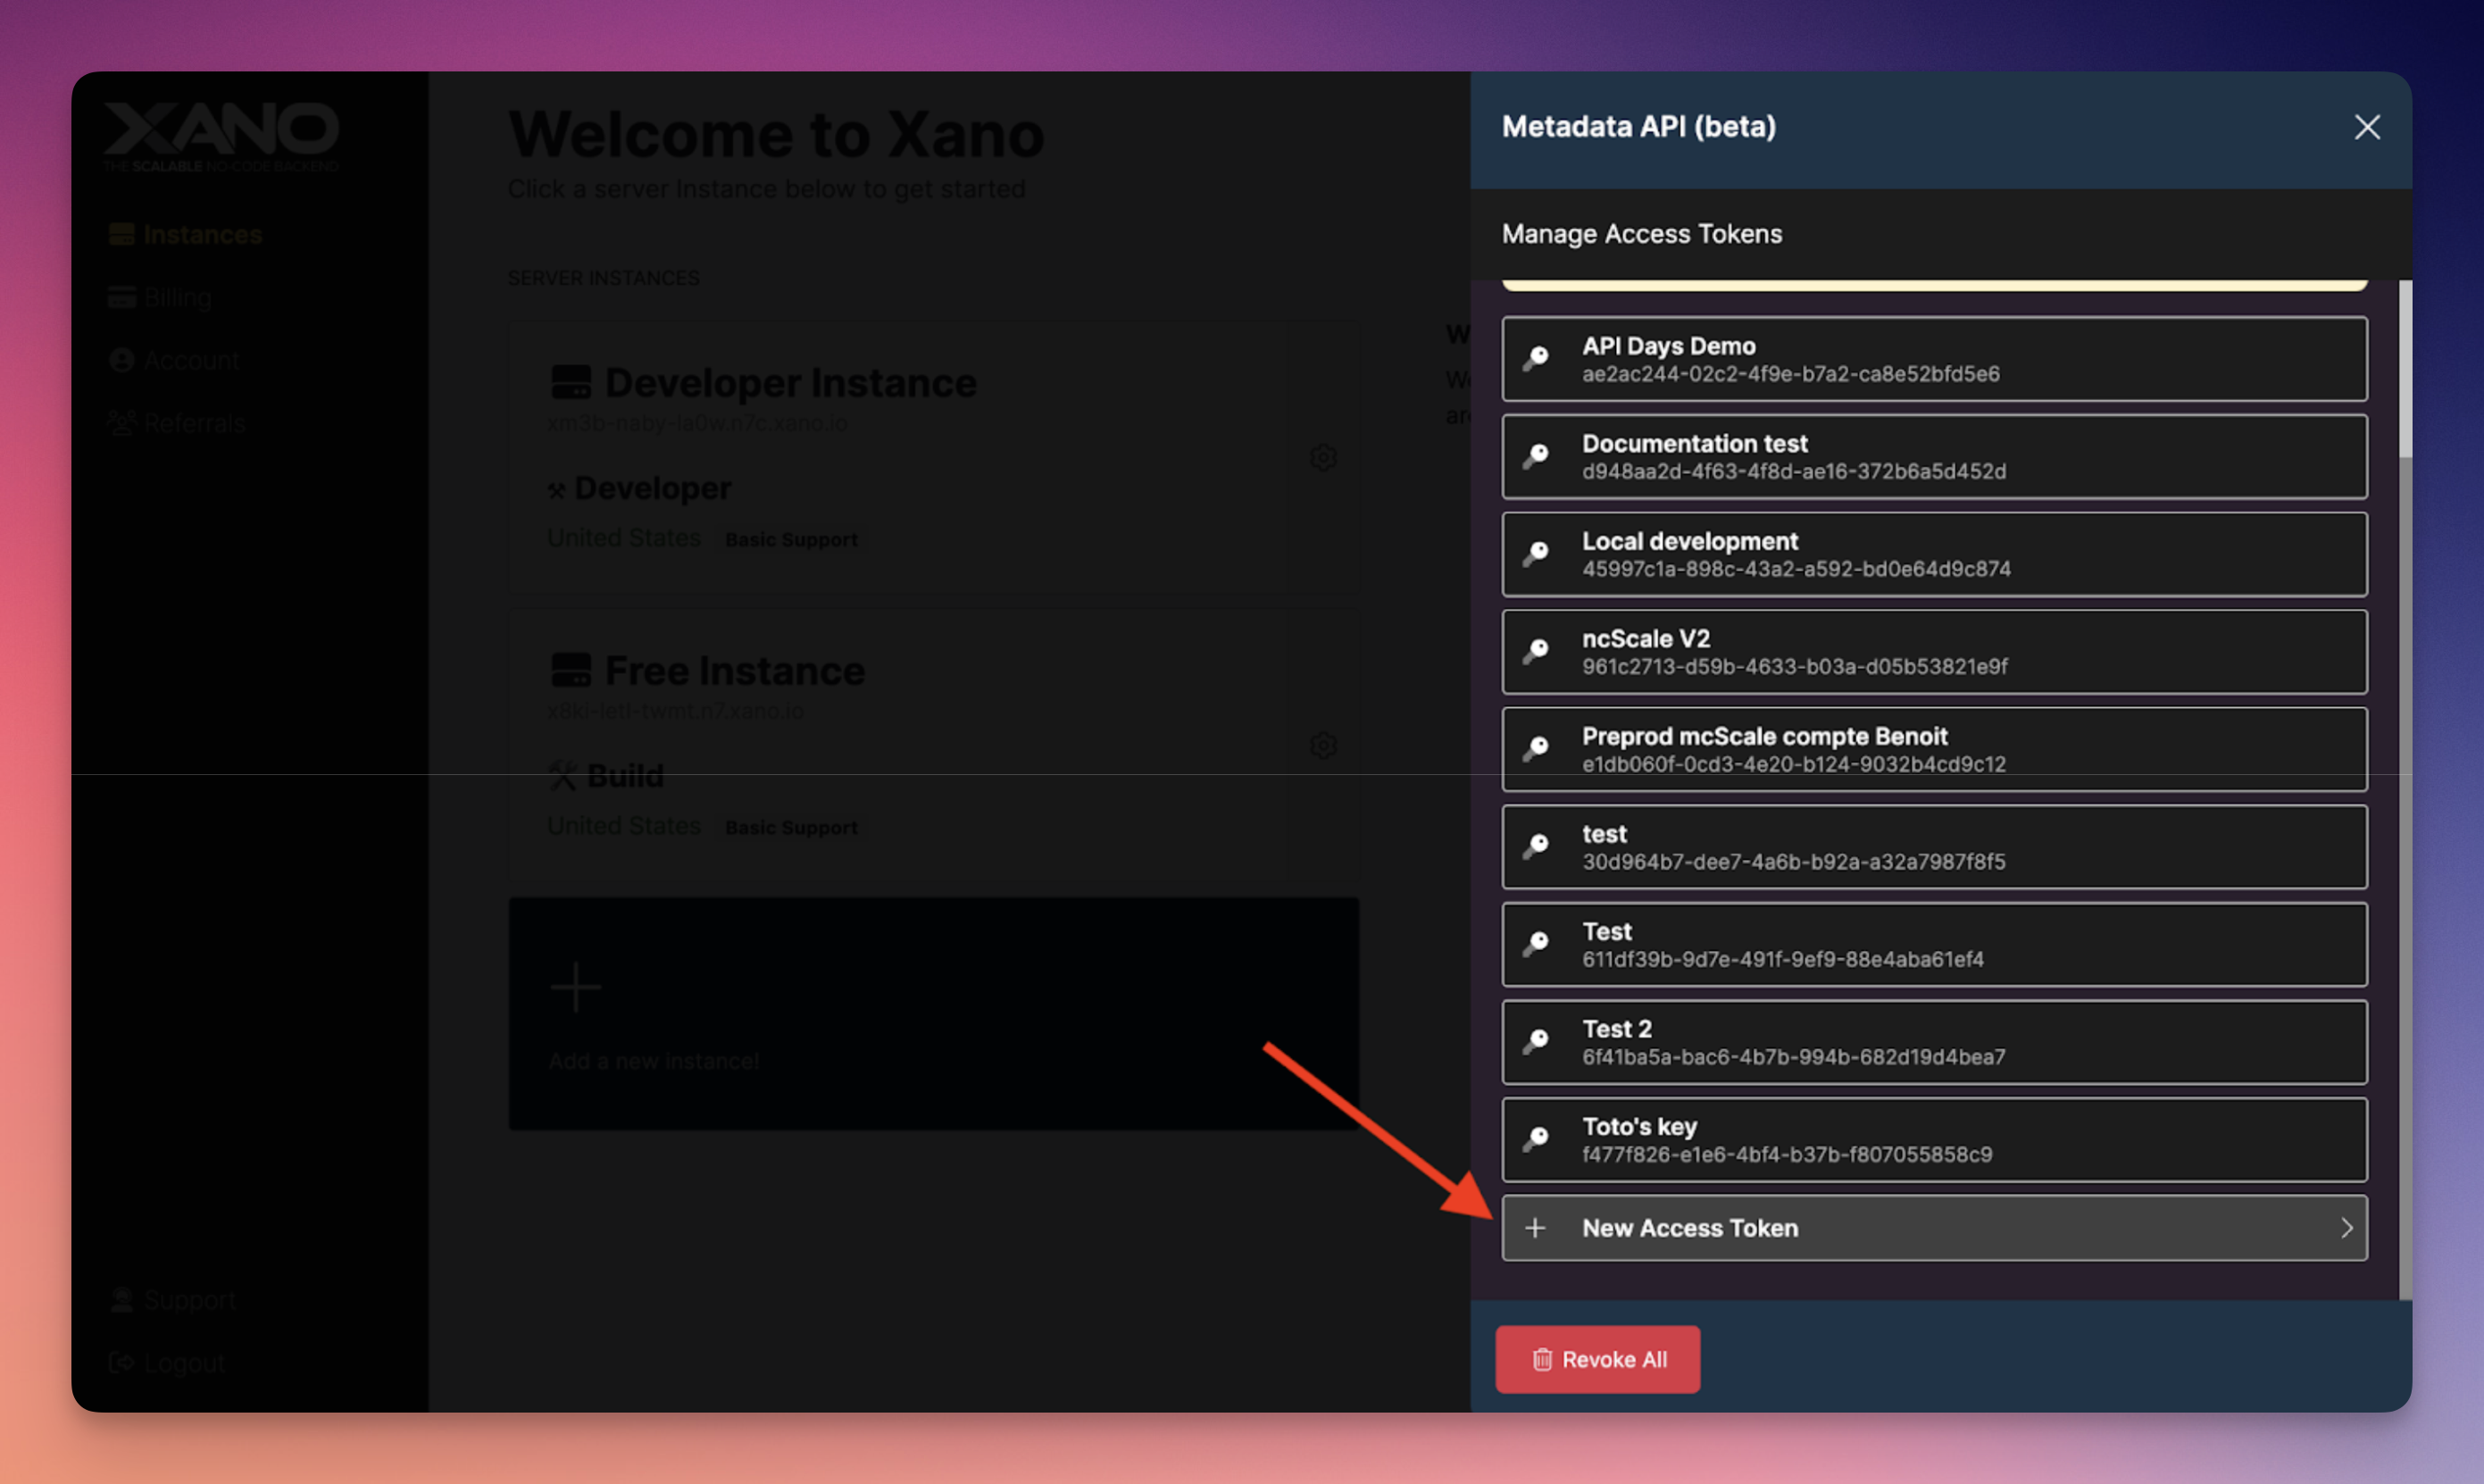This screenshot has width=2484, height=1484.
Task: Click the key icon beside token 611df39b
Action: pyautogui.click(x=1536, y=944)
